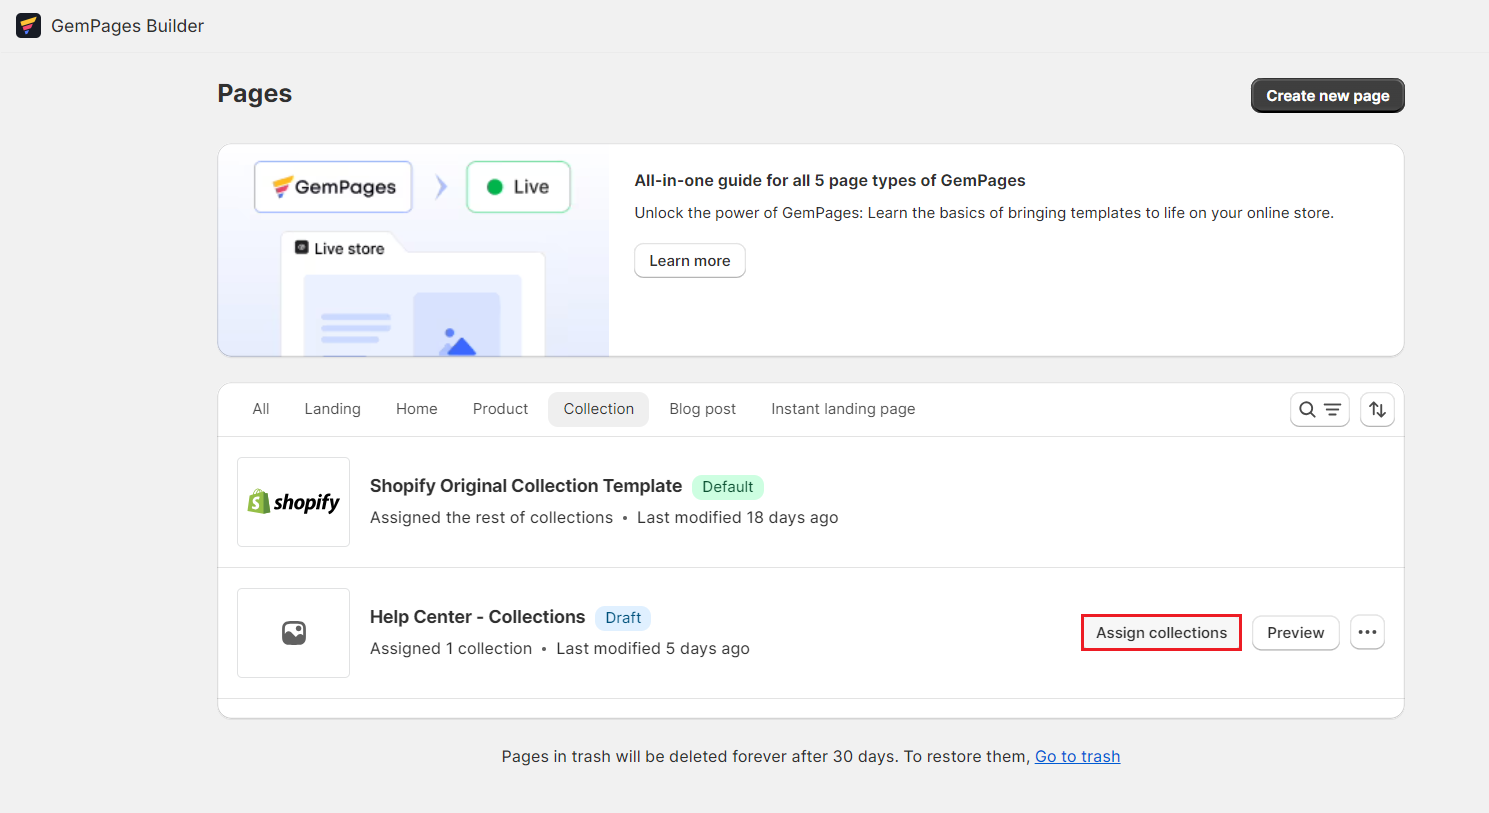Image resolution: width=1489 pixels, height=813 pixels.
Task: Click the Assign collections button
Action: [x=1161, y=632]
